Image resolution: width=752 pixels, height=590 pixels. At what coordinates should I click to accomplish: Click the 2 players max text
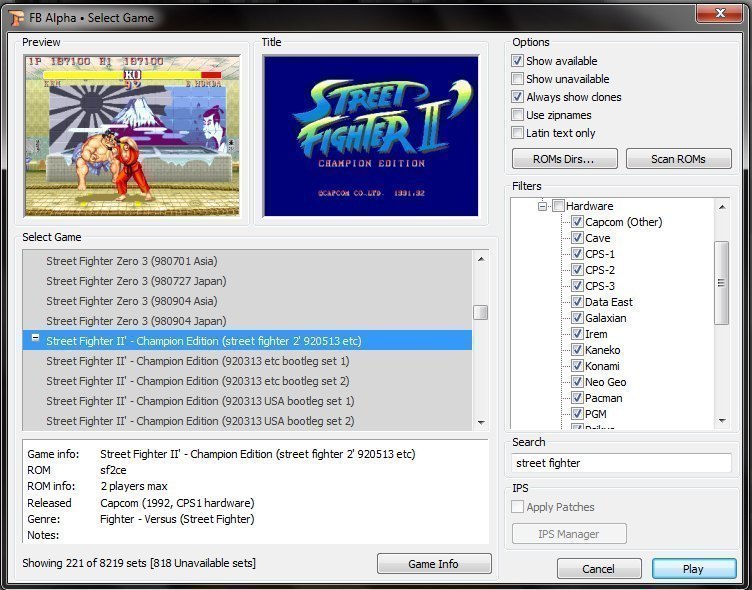point(134,486)
